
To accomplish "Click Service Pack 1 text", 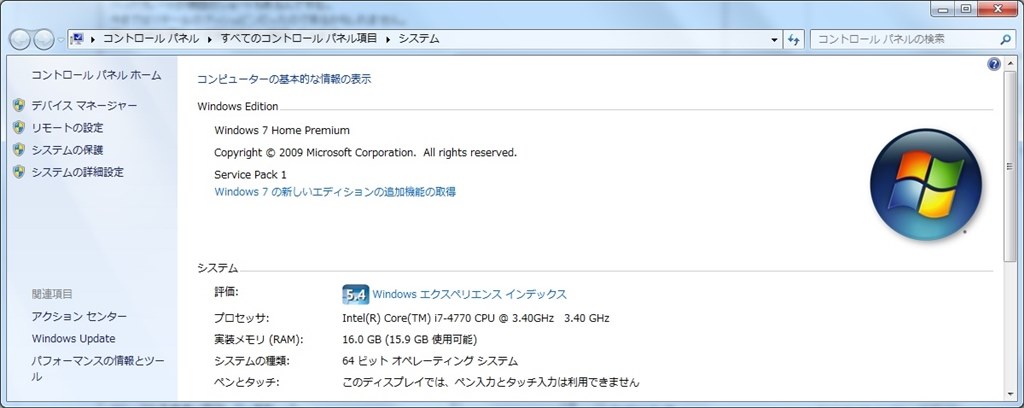I will (250, 175).
